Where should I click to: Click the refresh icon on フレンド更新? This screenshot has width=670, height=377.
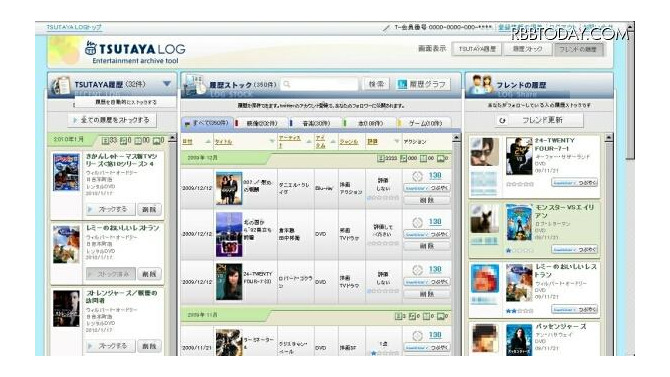pos(502,121)
